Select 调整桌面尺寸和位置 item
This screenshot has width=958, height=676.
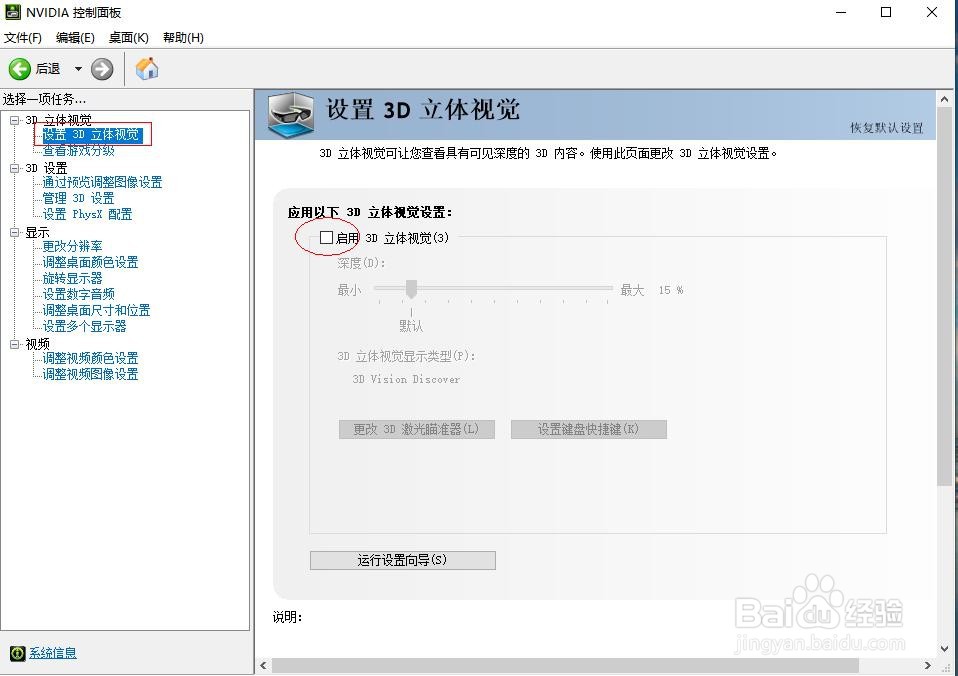(x=96, y=310)
